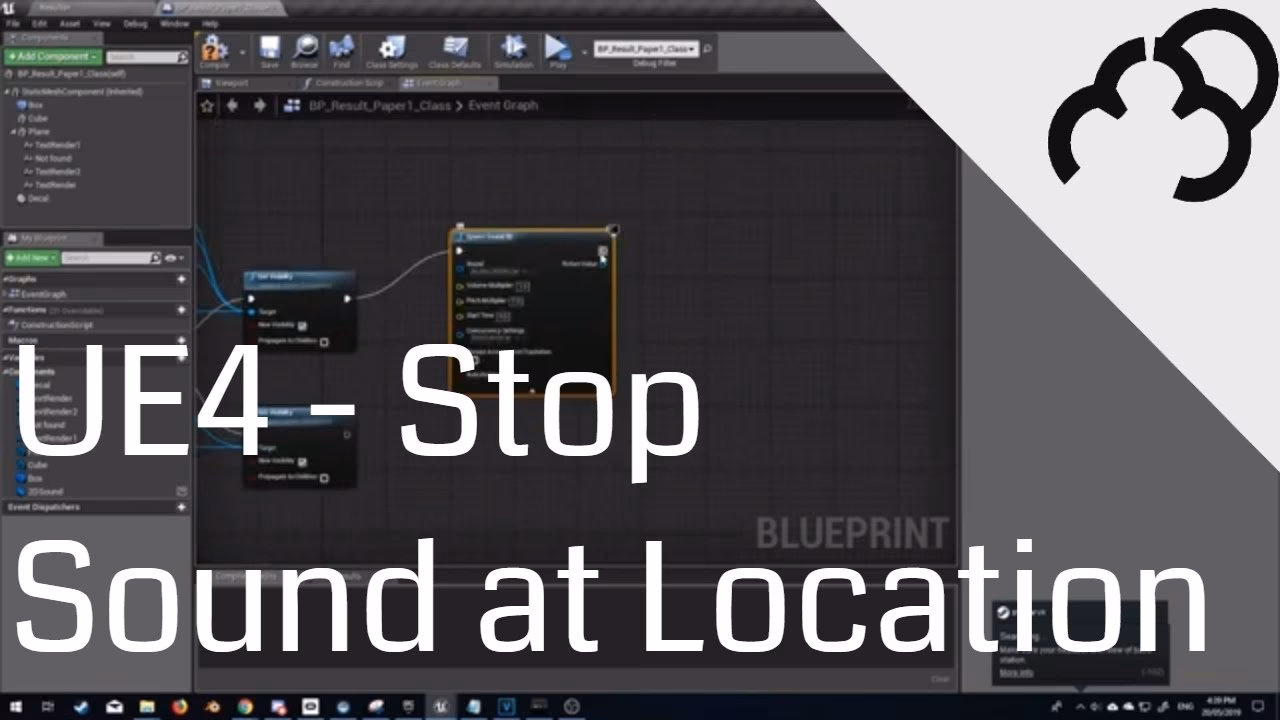Open the Play options dropdown arrow

[x=584, y=50]
